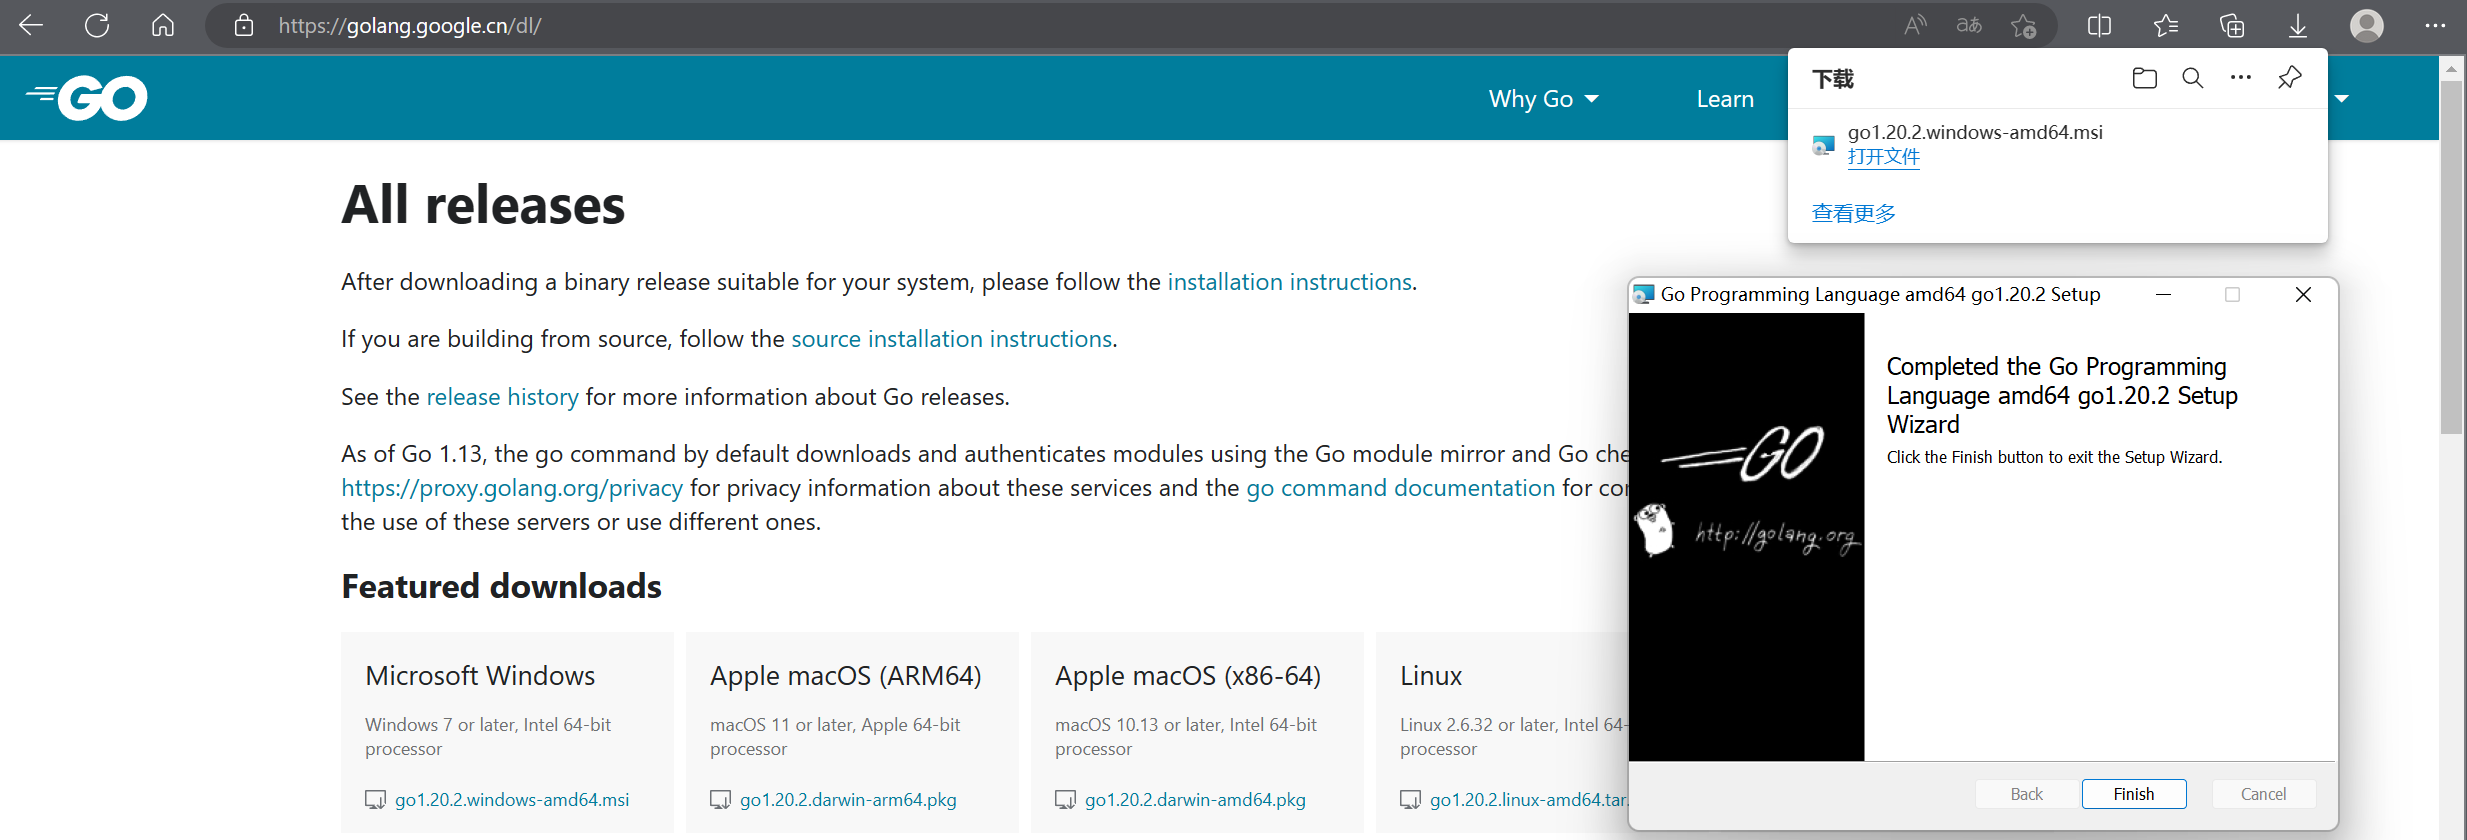Click the scrollbar up arrow
Viewport: 2467px width, 840px height.
click(2451, 69)
